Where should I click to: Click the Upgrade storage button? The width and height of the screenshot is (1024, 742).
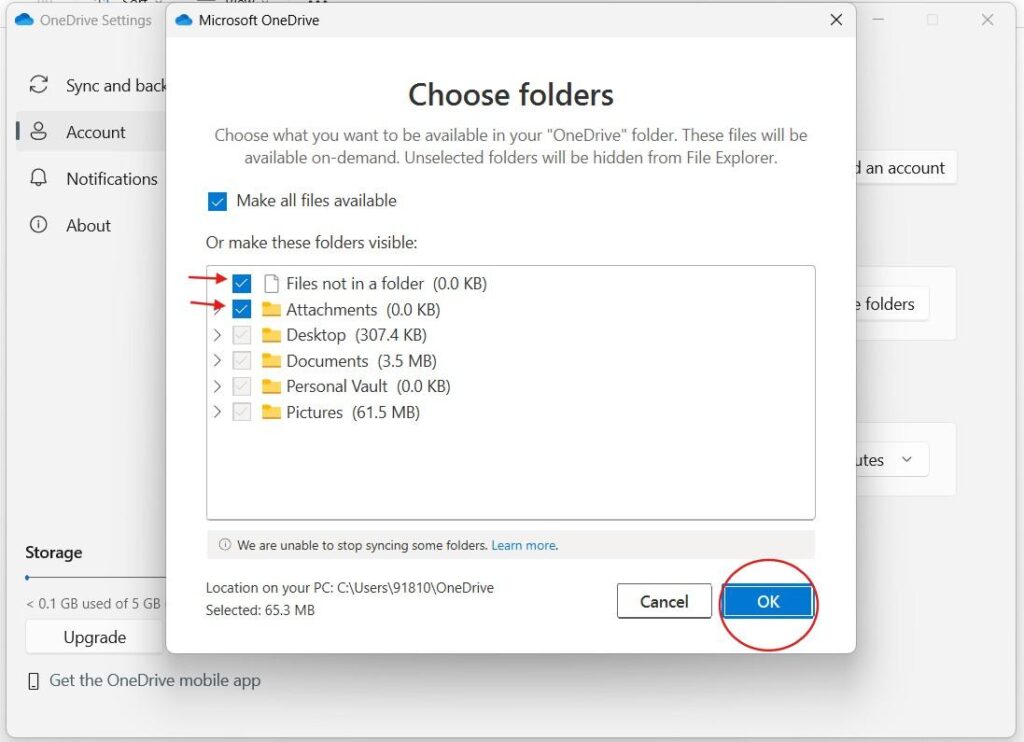(x=95, y=637)
